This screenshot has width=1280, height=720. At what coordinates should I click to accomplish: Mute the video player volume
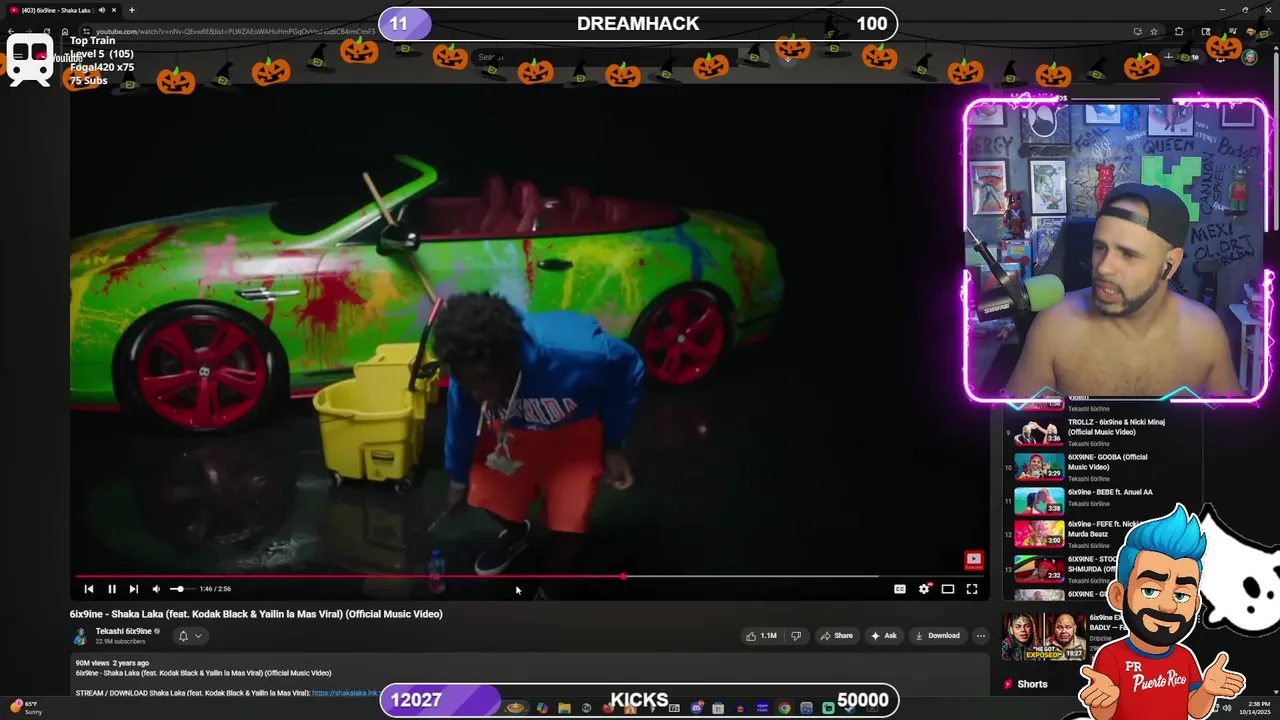pyautogui.click(x=156, y=589)
